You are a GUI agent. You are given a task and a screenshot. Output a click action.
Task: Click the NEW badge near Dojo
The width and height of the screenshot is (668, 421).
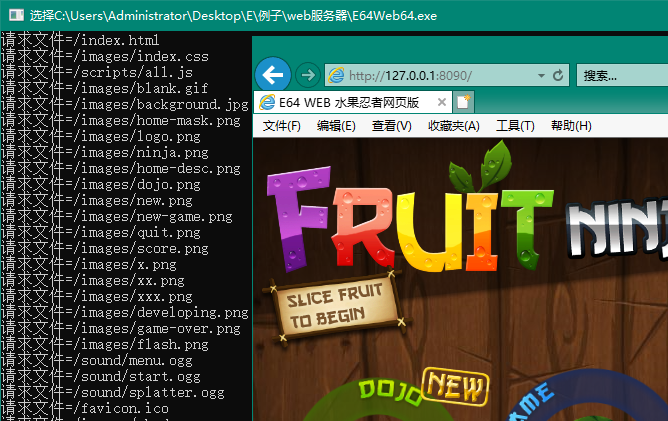[454, 385]
